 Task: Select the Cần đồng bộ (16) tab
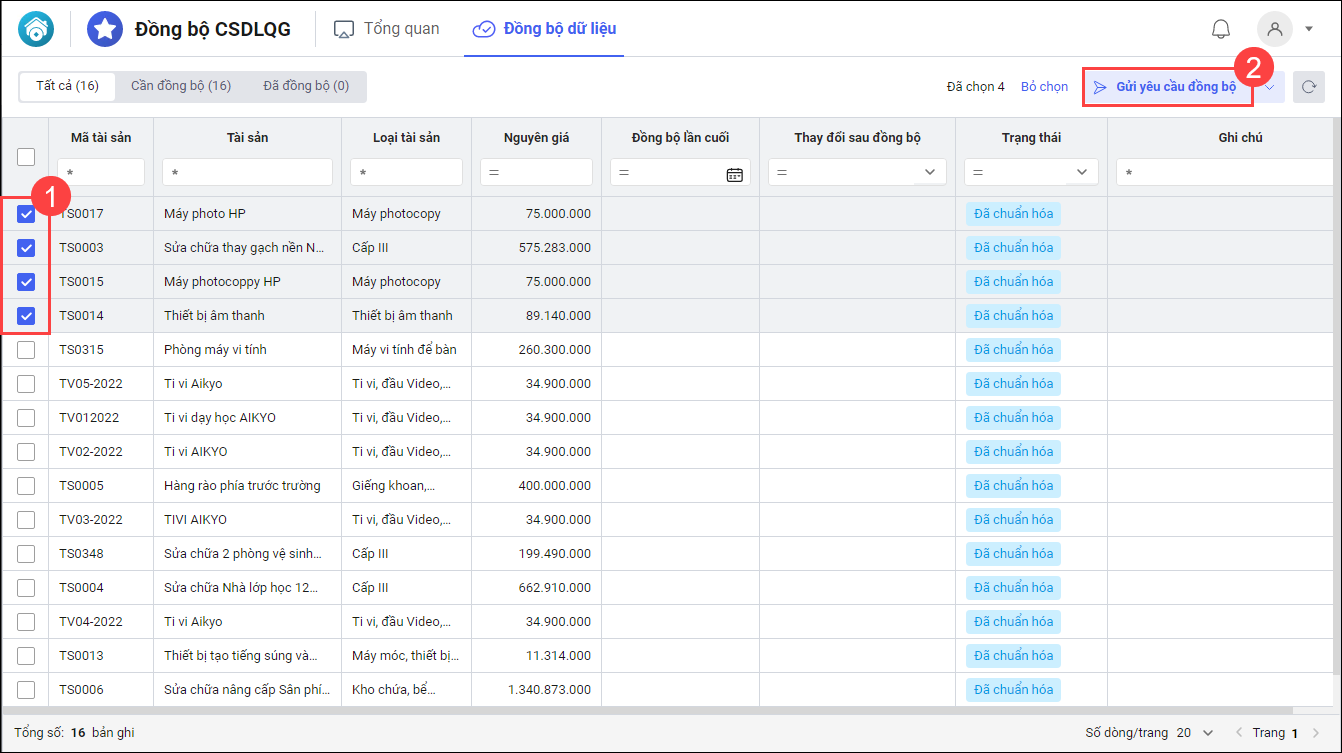(181, 86)
